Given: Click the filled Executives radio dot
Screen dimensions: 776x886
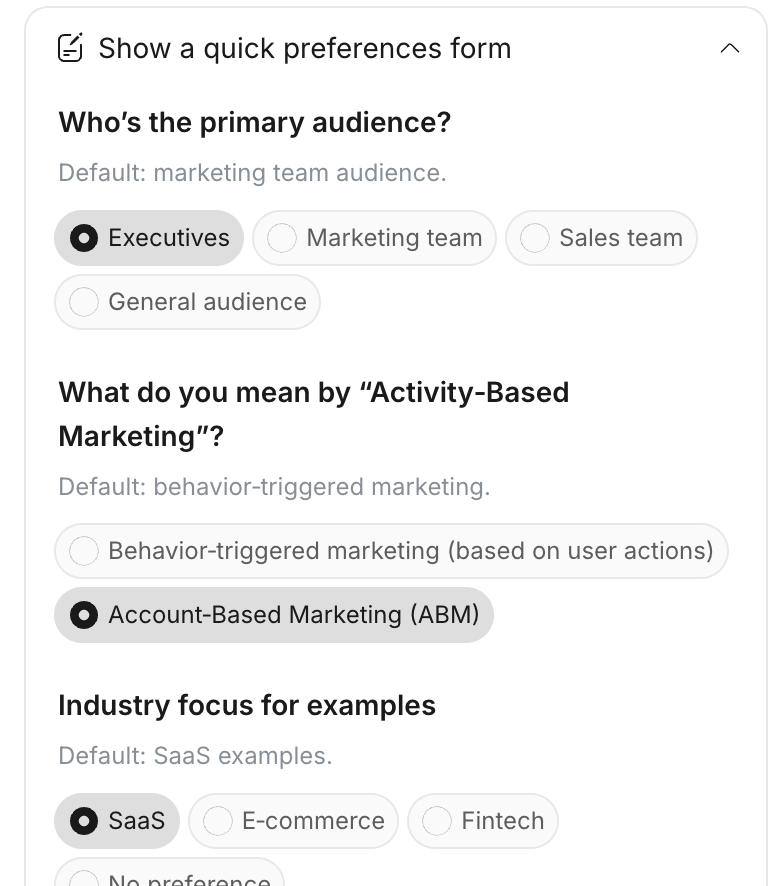Looking at the screenshot, I should [84, 238].
